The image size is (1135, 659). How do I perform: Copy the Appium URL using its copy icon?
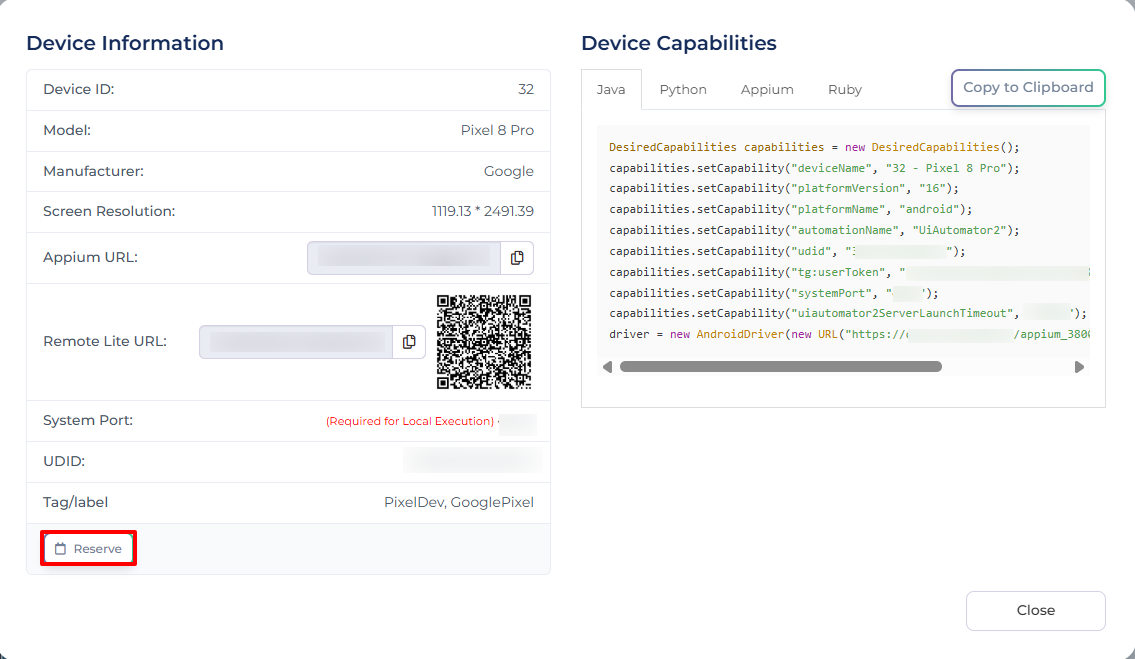[x=517, y=258]
